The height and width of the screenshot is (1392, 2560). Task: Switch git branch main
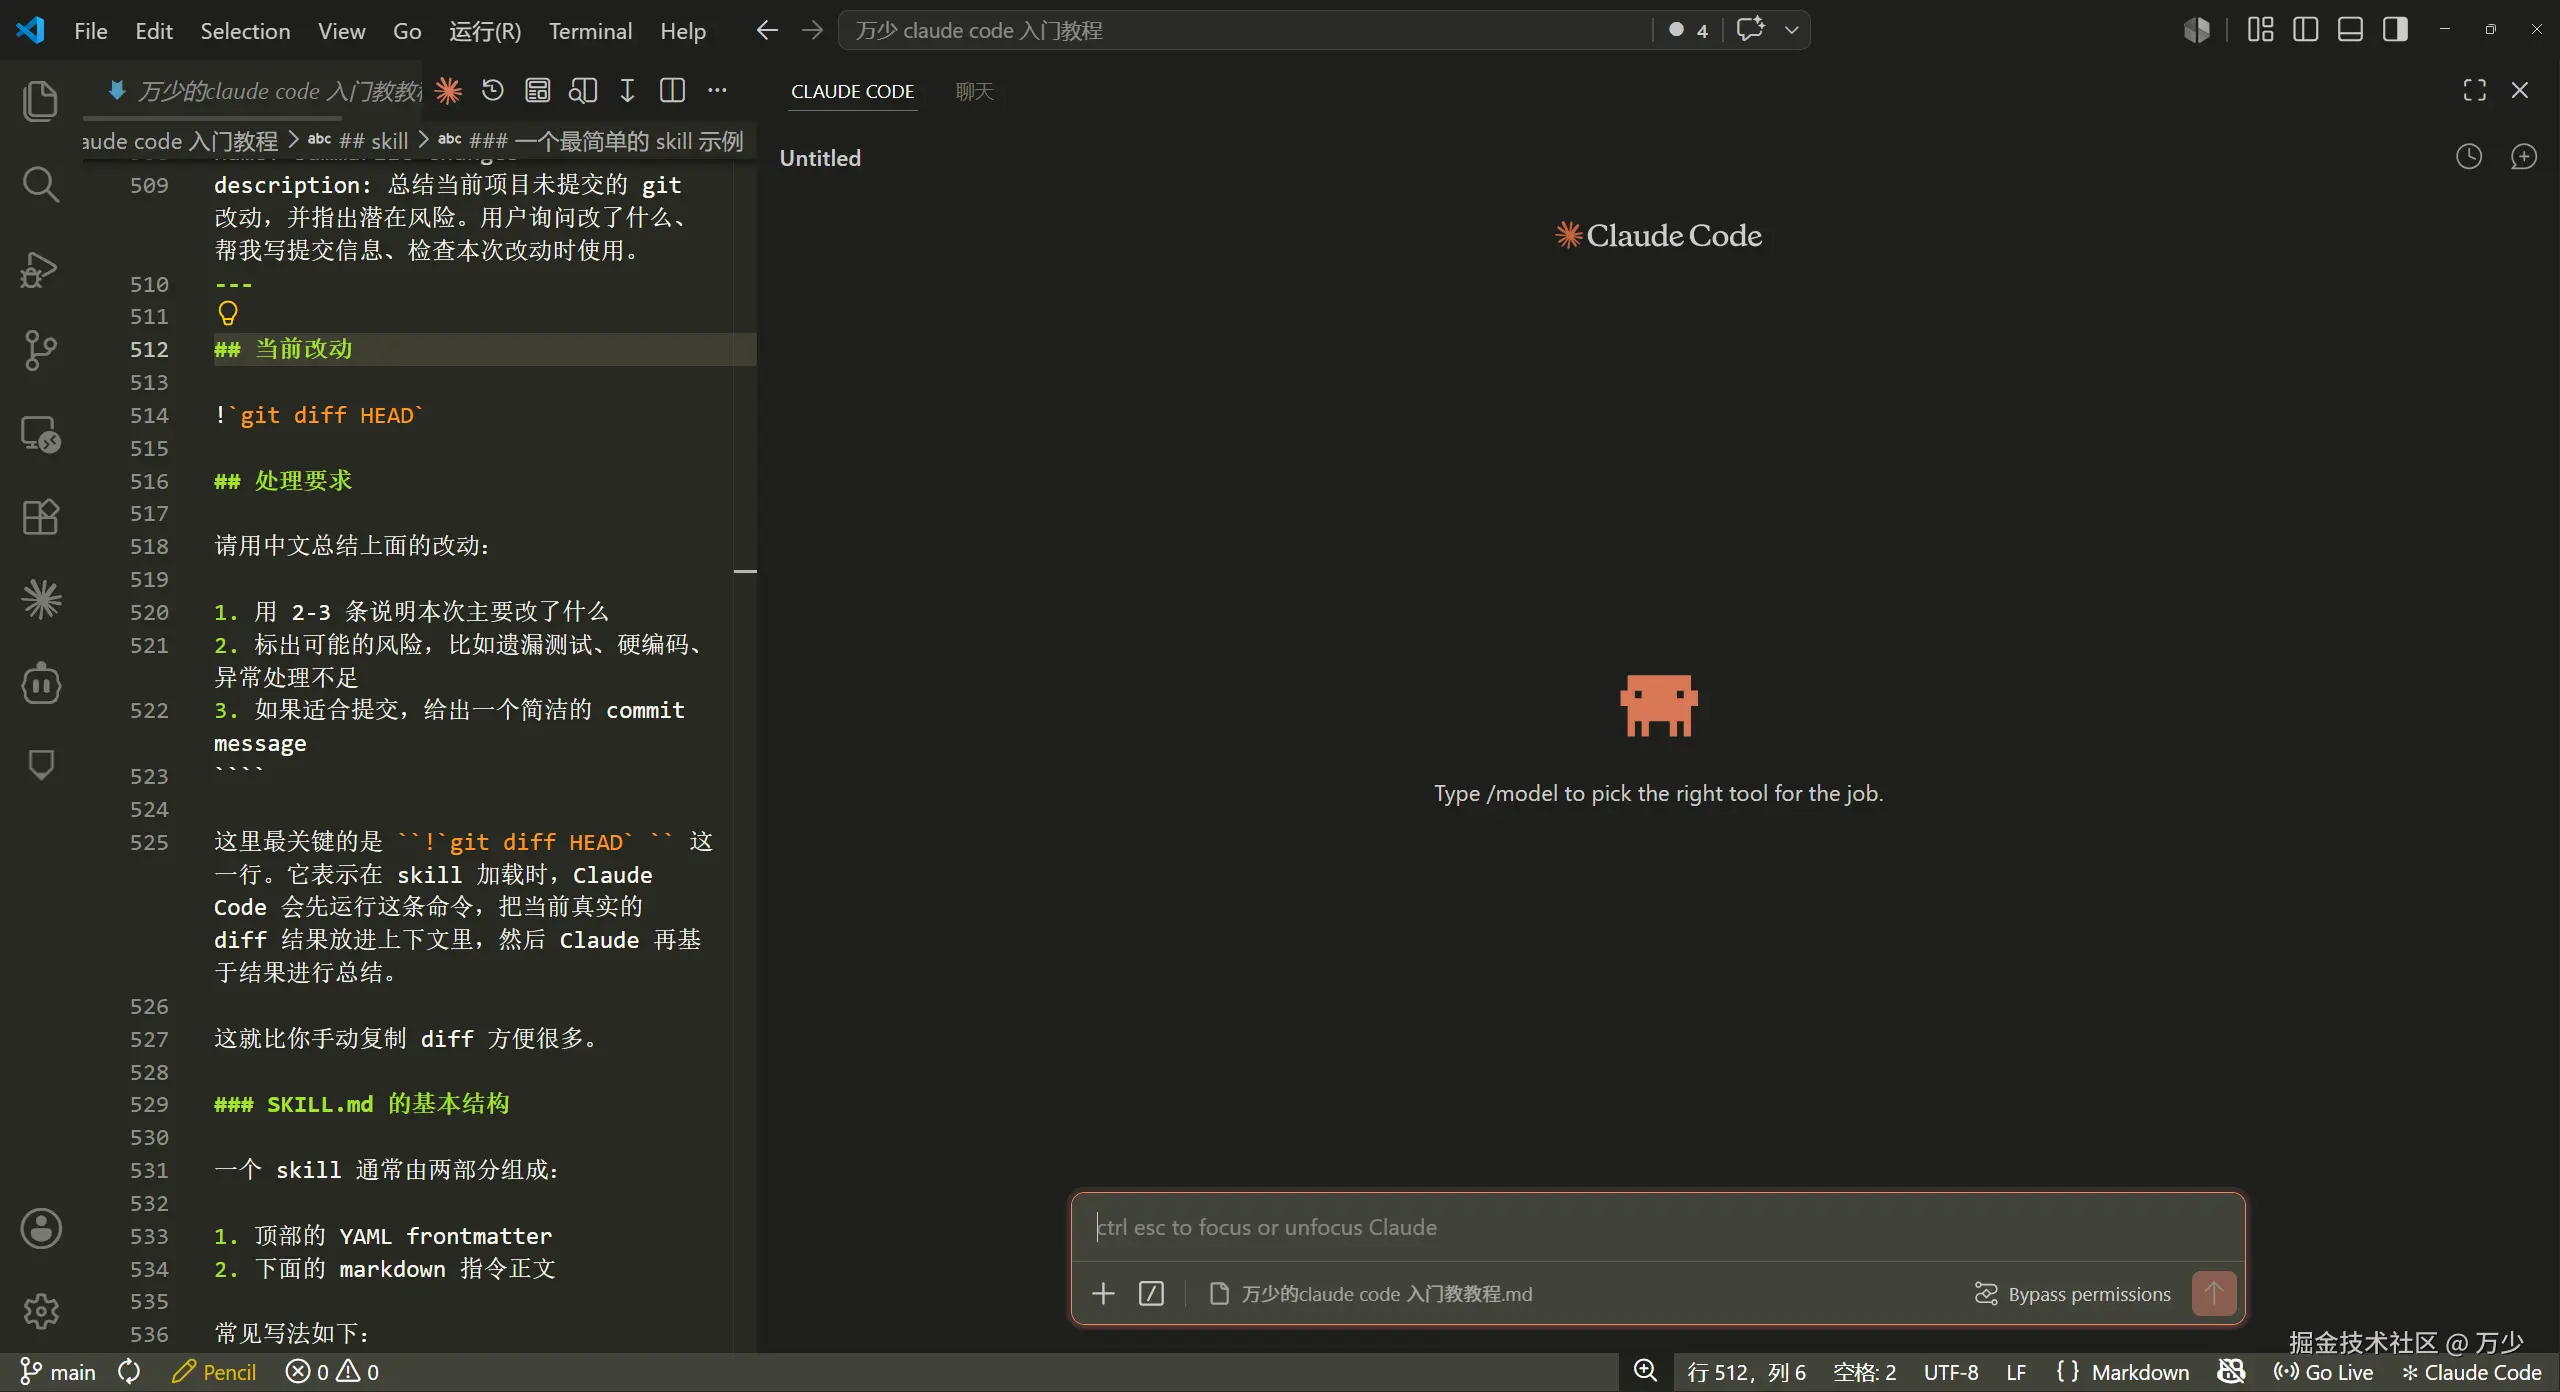coord(58,1372)
